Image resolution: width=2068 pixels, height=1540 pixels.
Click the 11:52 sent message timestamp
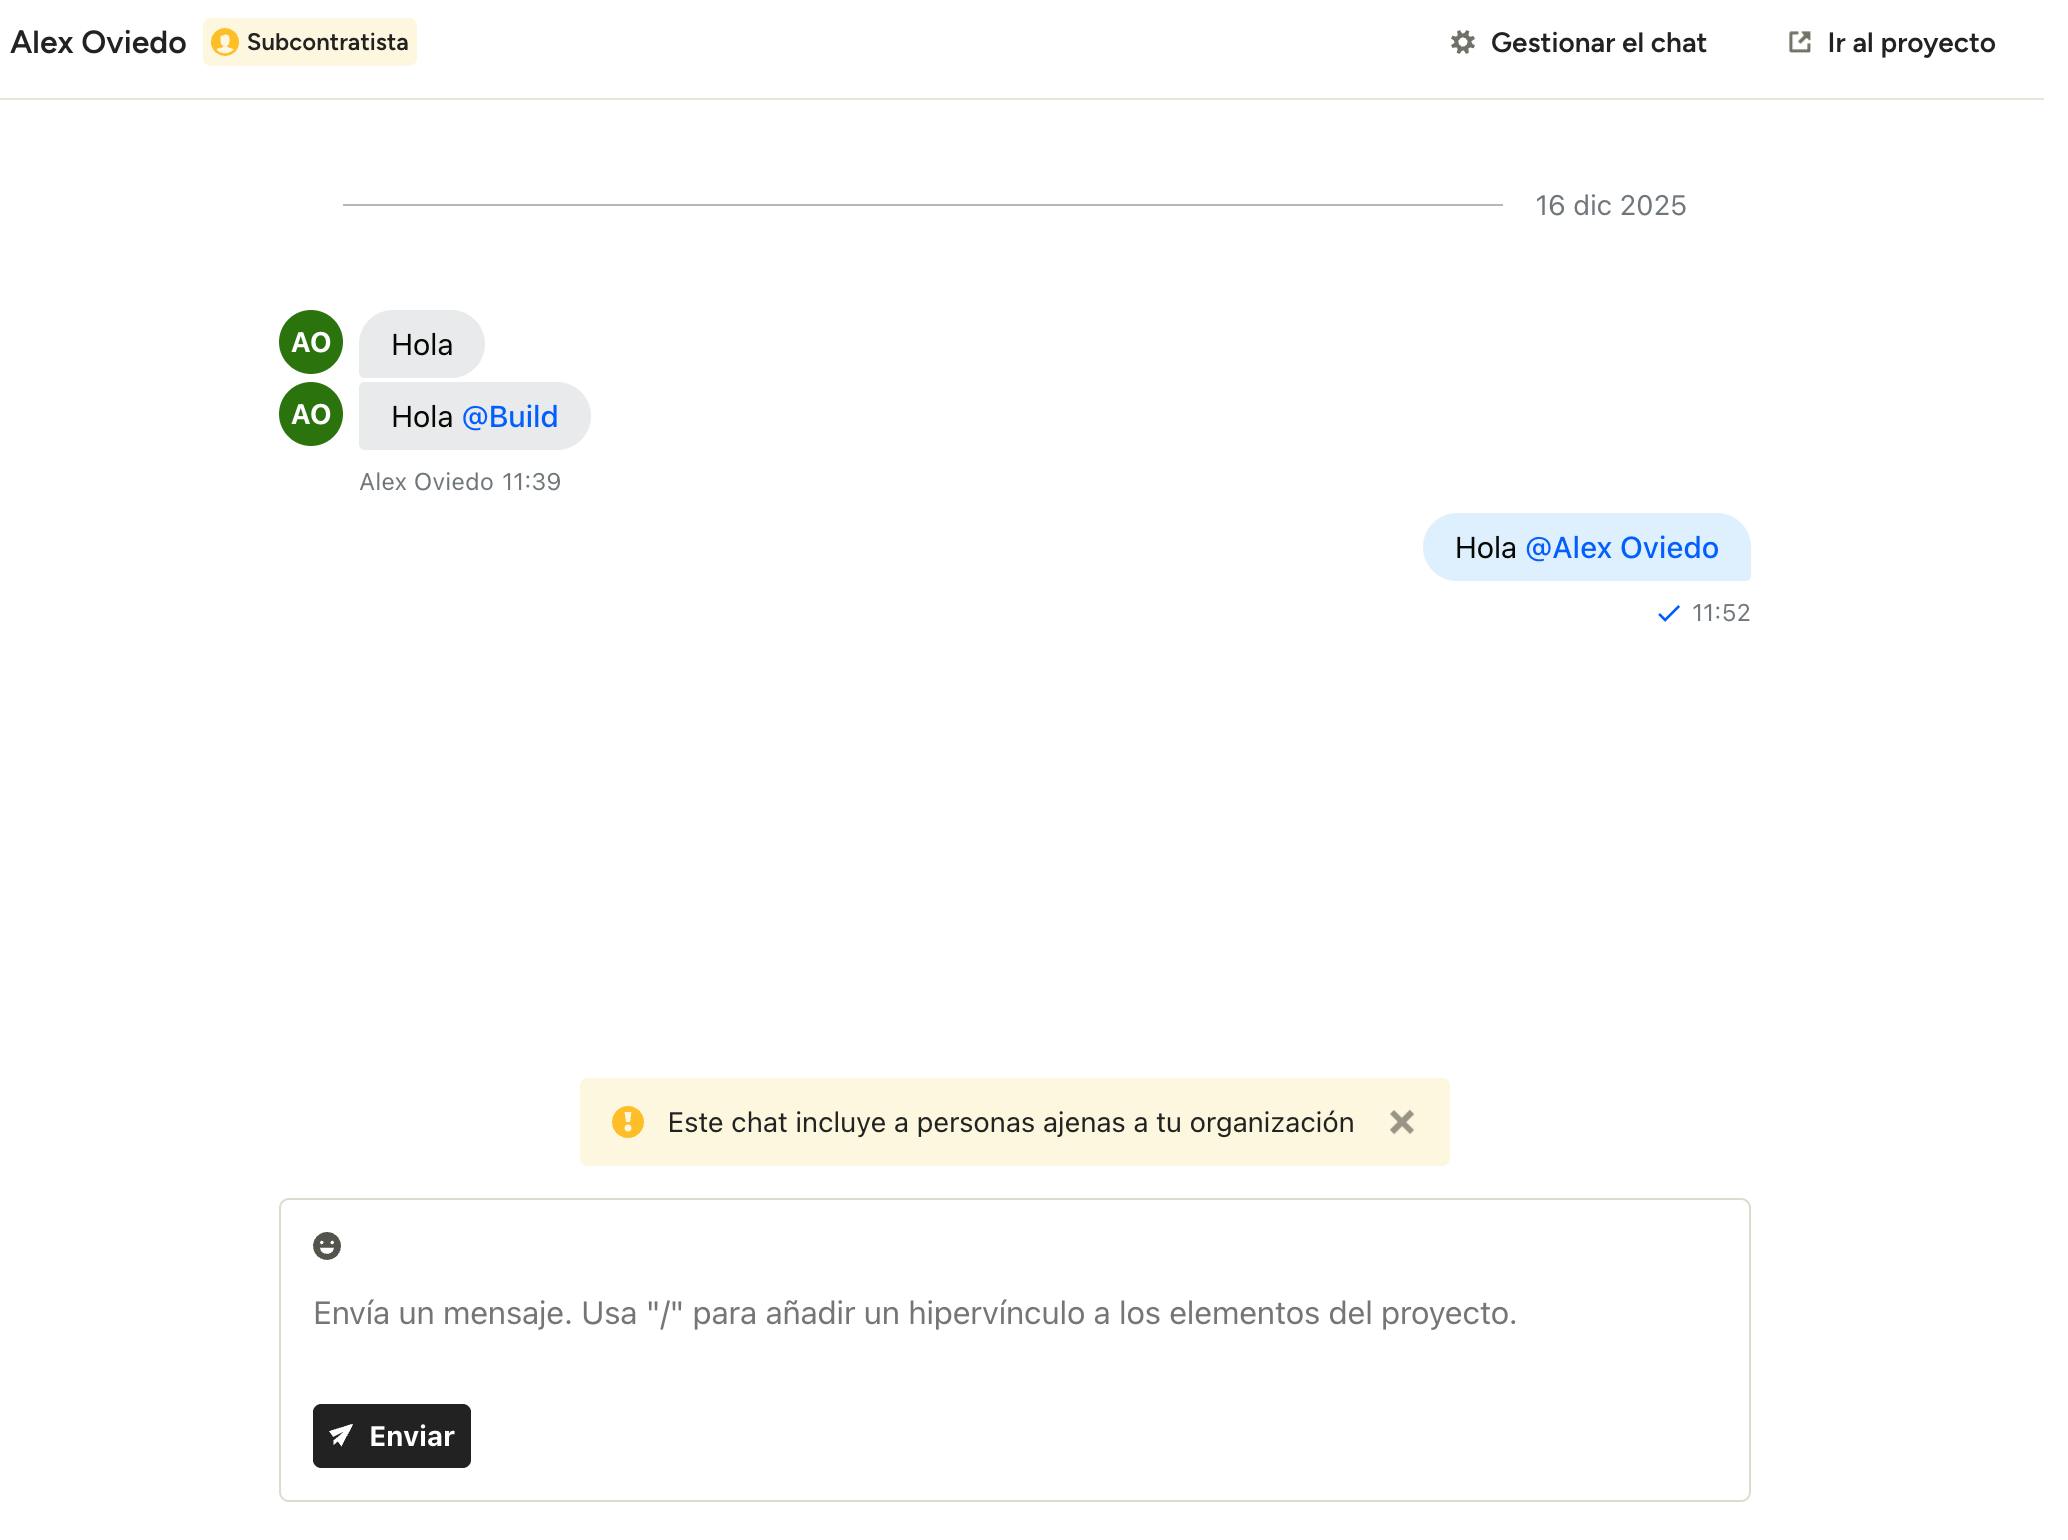[x=1720, y=613]
